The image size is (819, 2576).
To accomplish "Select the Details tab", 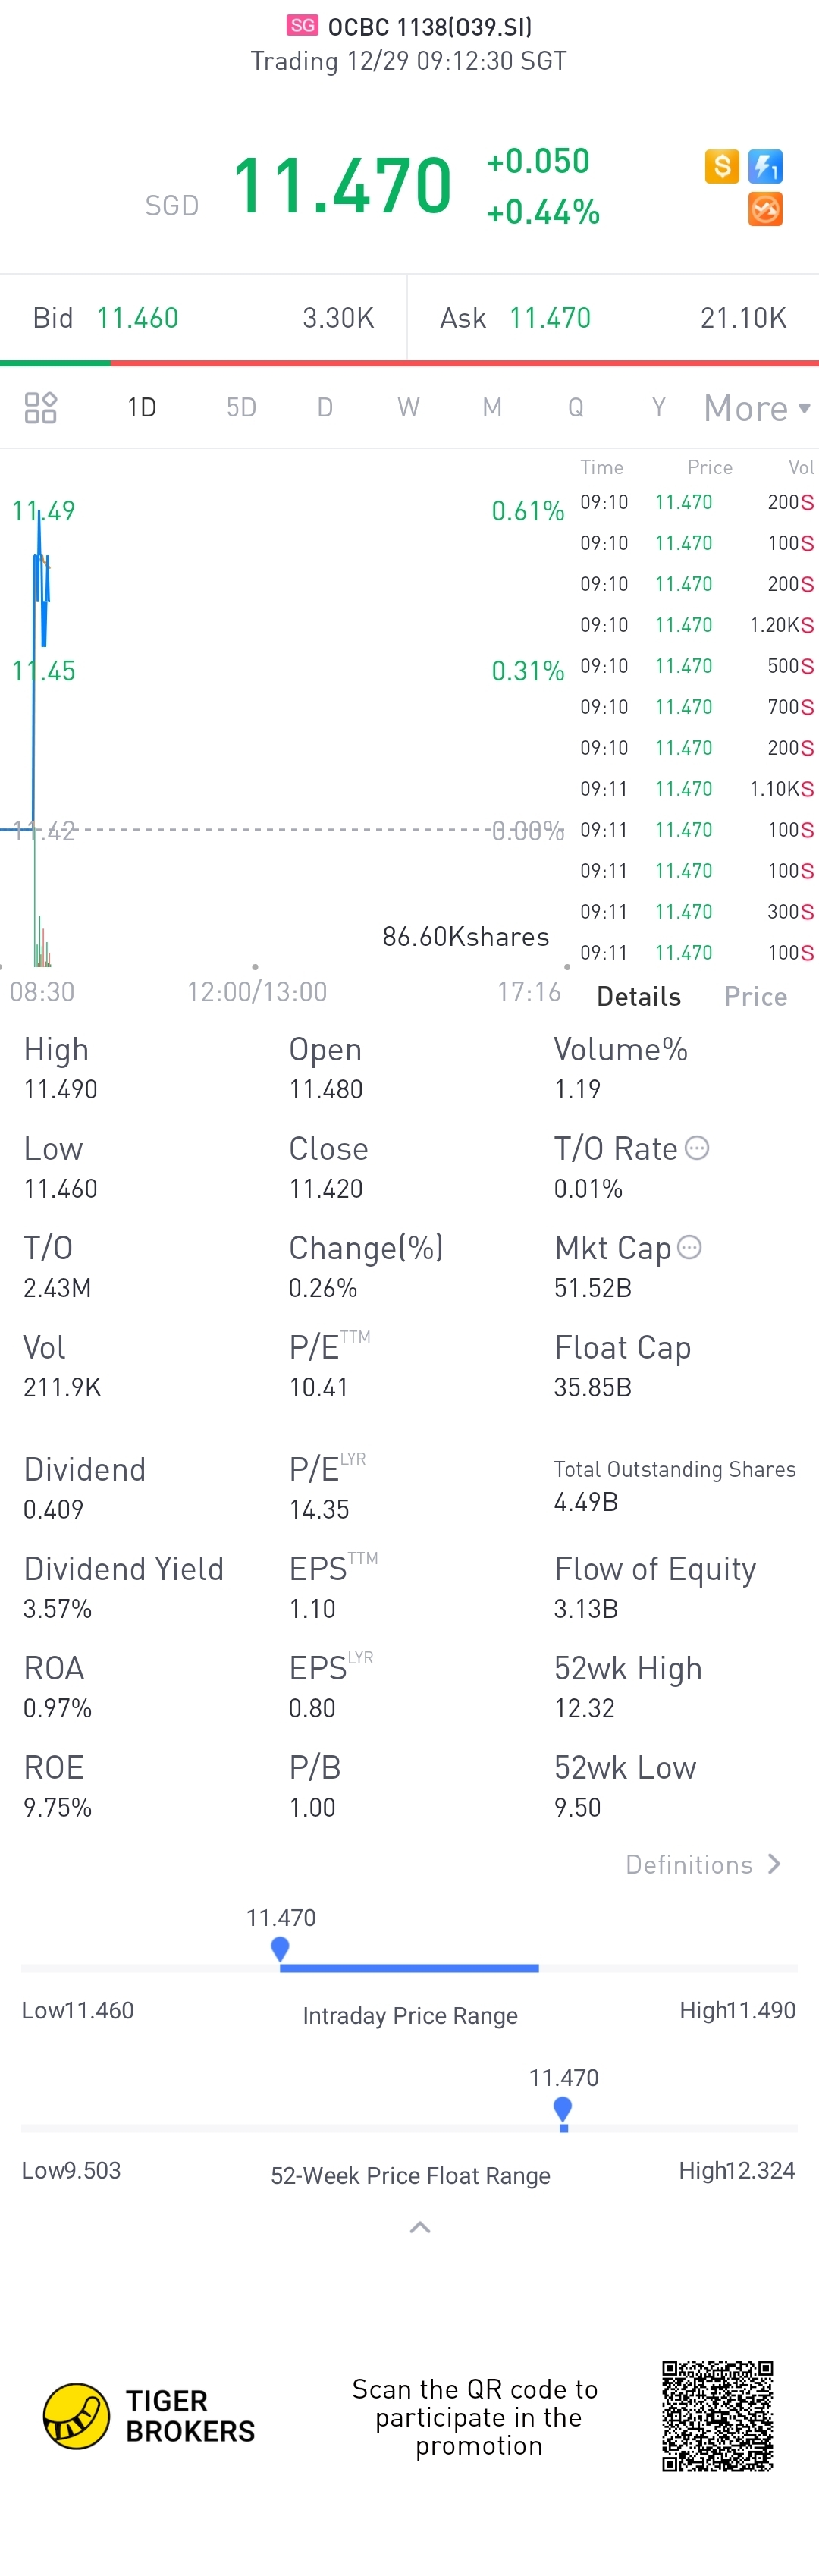I will (639, 996).
